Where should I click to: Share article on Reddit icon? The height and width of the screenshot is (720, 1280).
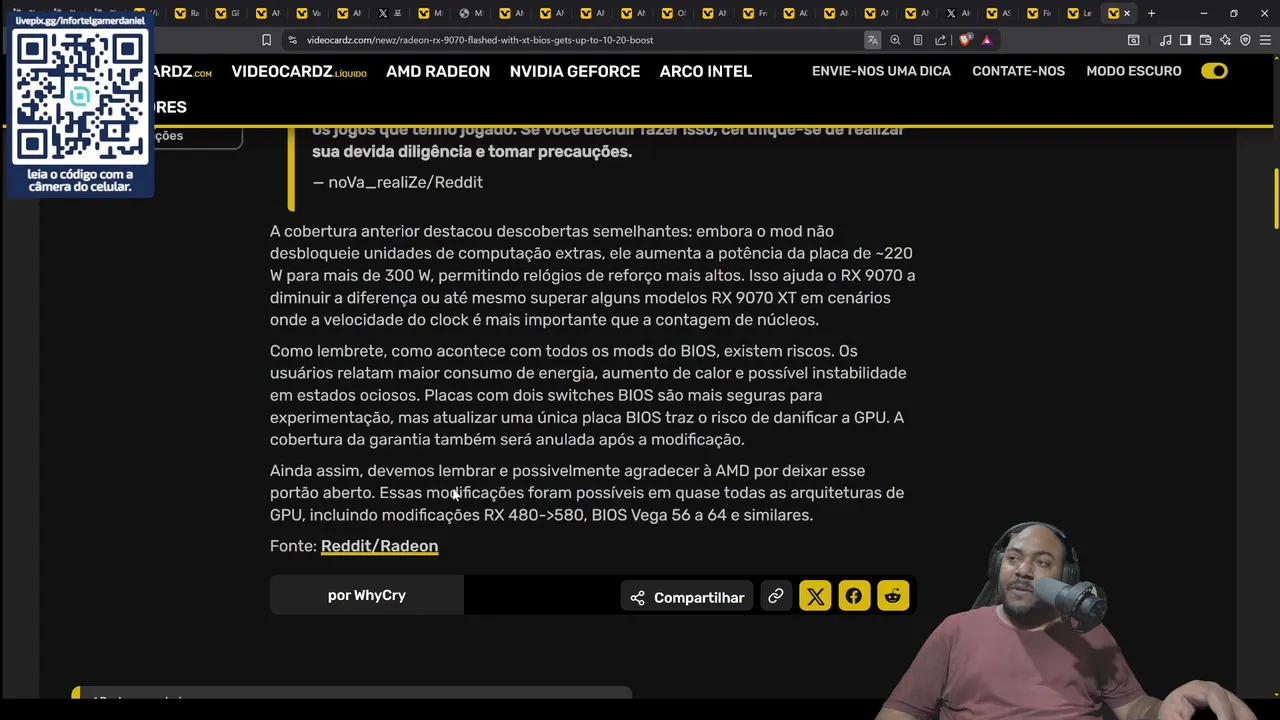click(893, 597)
